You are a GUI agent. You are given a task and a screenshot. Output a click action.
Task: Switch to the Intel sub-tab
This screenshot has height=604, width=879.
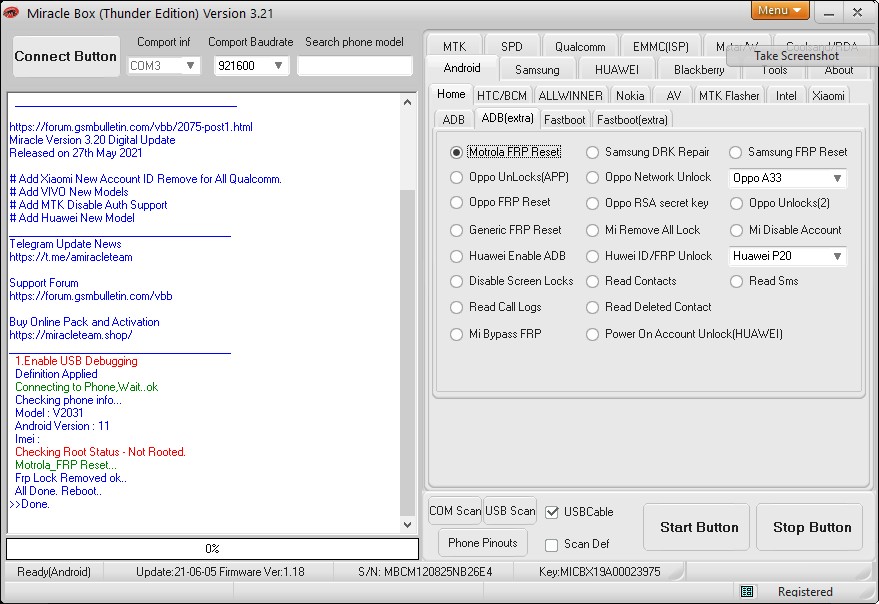(x=786, y=96)
